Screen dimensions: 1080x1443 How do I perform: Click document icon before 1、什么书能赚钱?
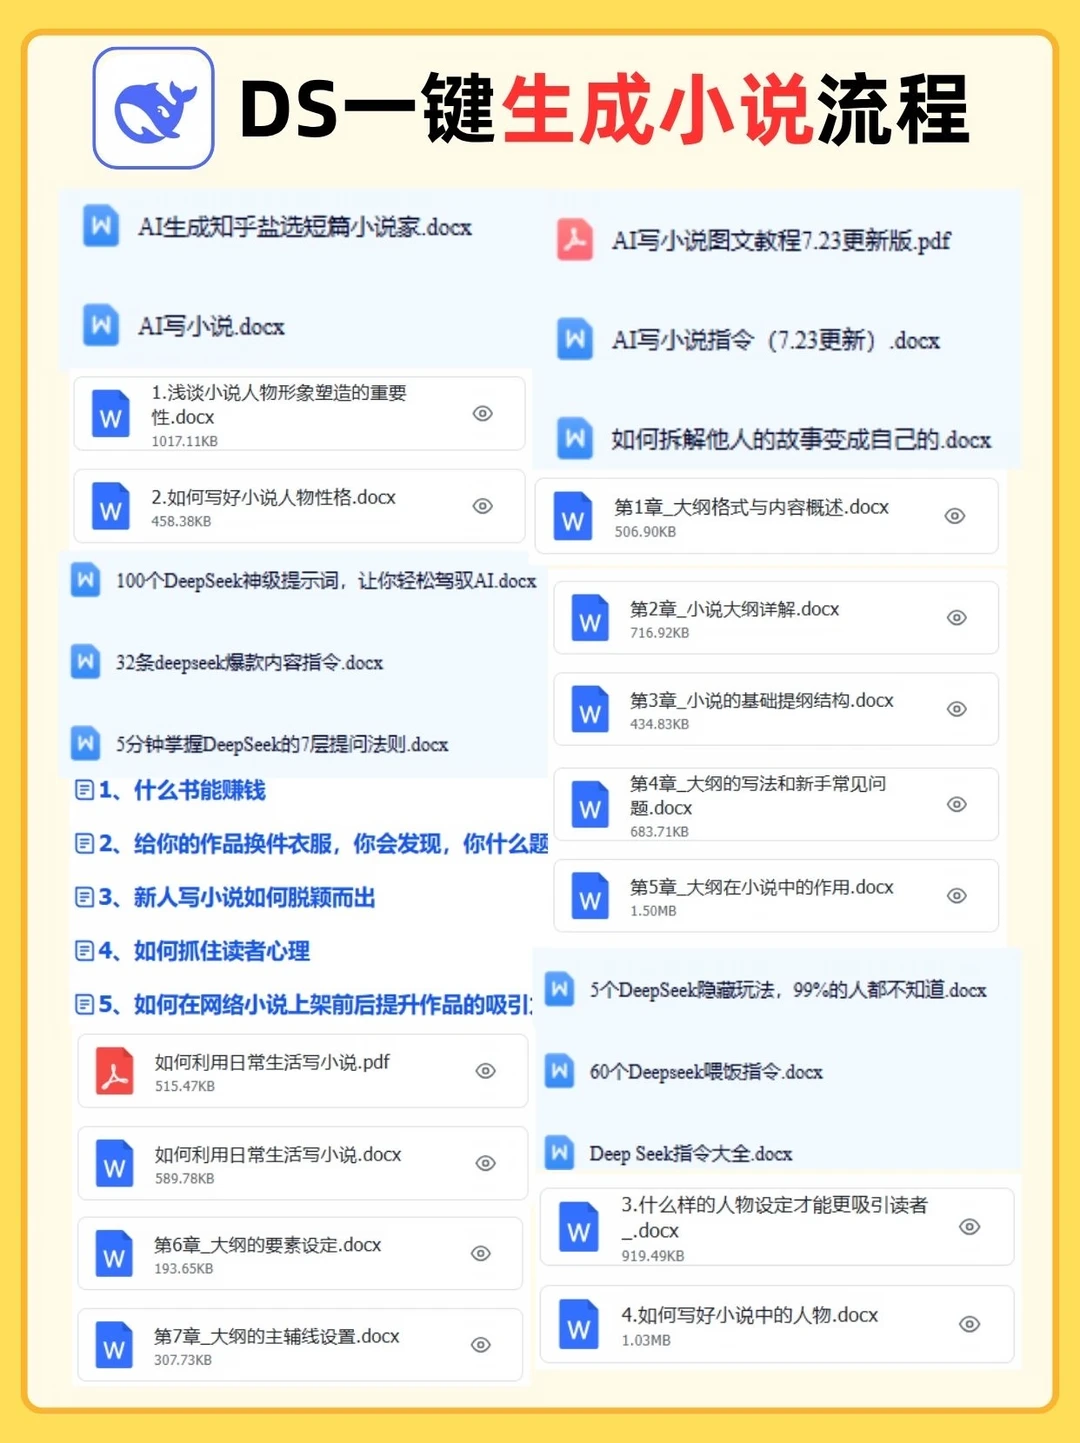click(x=85, y=790)
